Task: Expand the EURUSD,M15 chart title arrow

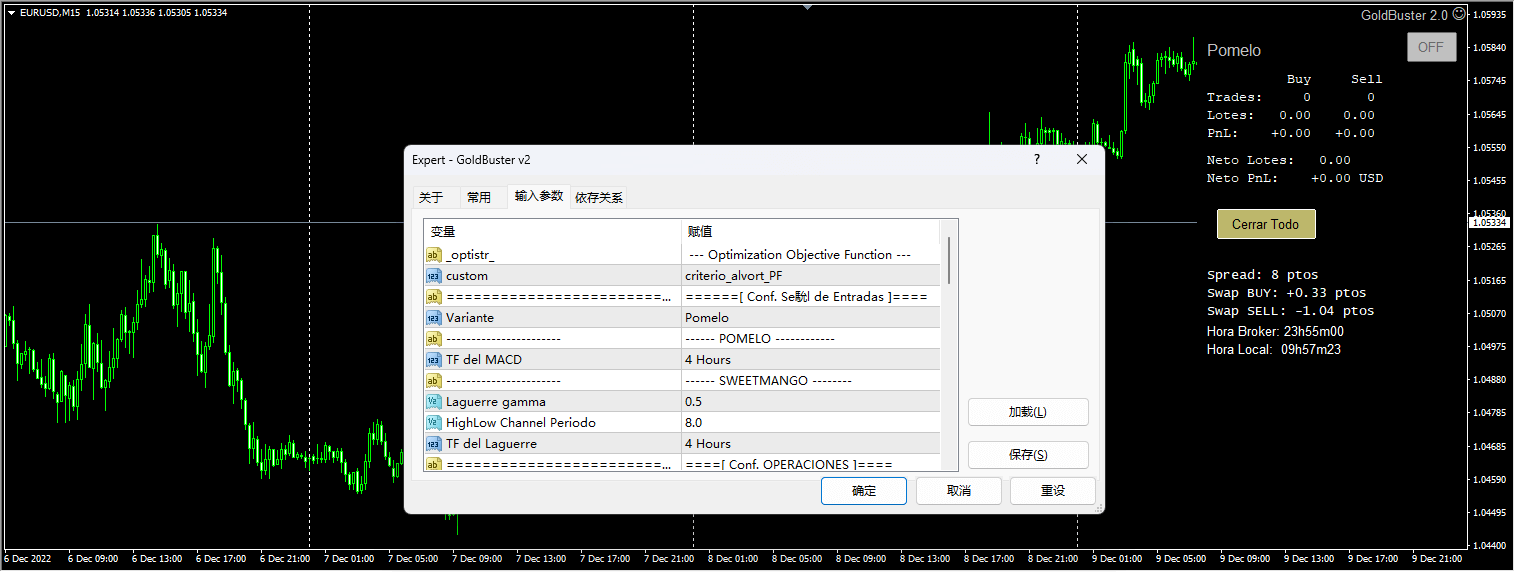Action: pos(11,12)
